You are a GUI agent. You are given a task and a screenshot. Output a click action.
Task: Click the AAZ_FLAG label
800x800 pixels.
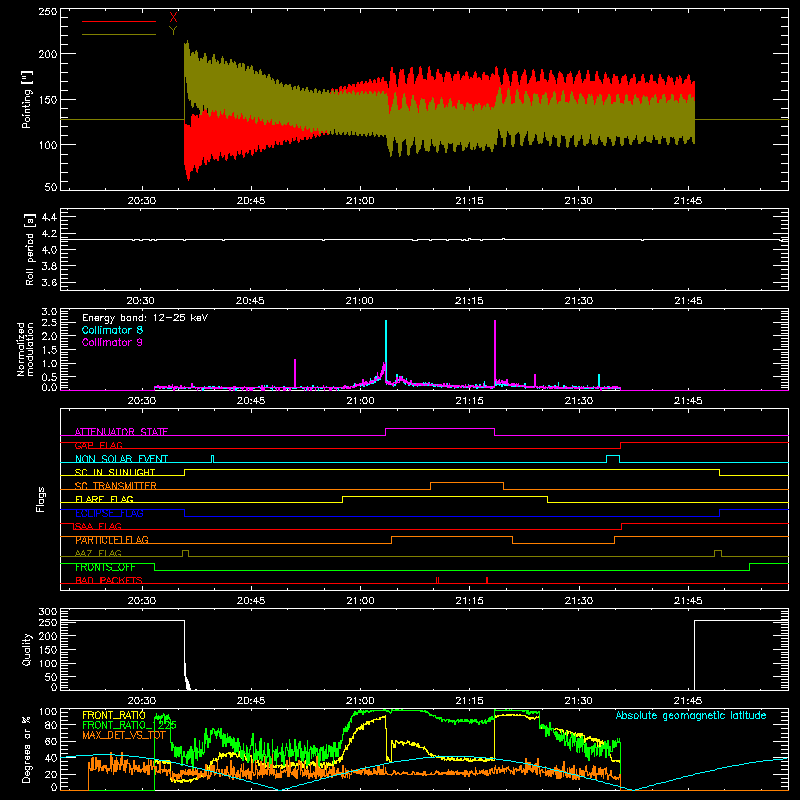click(98, 553)
